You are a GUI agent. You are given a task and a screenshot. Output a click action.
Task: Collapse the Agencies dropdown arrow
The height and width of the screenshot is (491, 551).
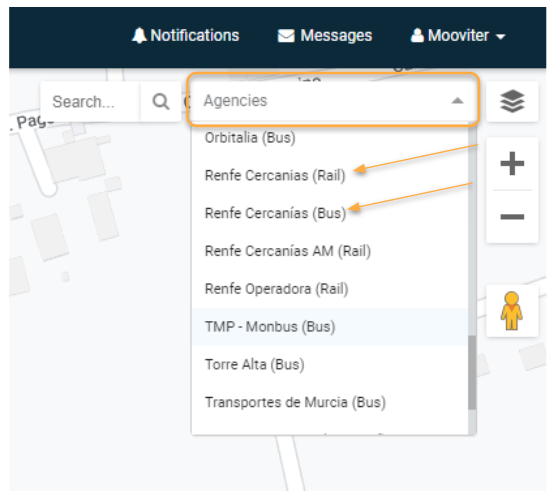pos(457,101)
